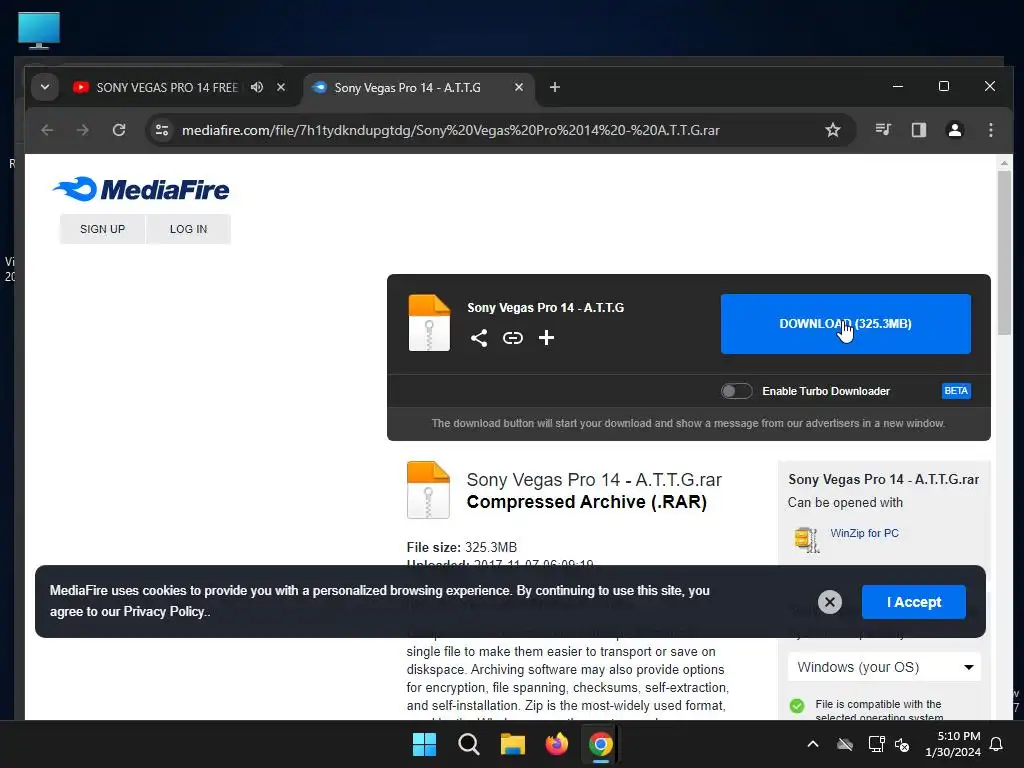Reload the MediaFire page
The height and width of the screenshot is (768, 1024).
(119, 130)
